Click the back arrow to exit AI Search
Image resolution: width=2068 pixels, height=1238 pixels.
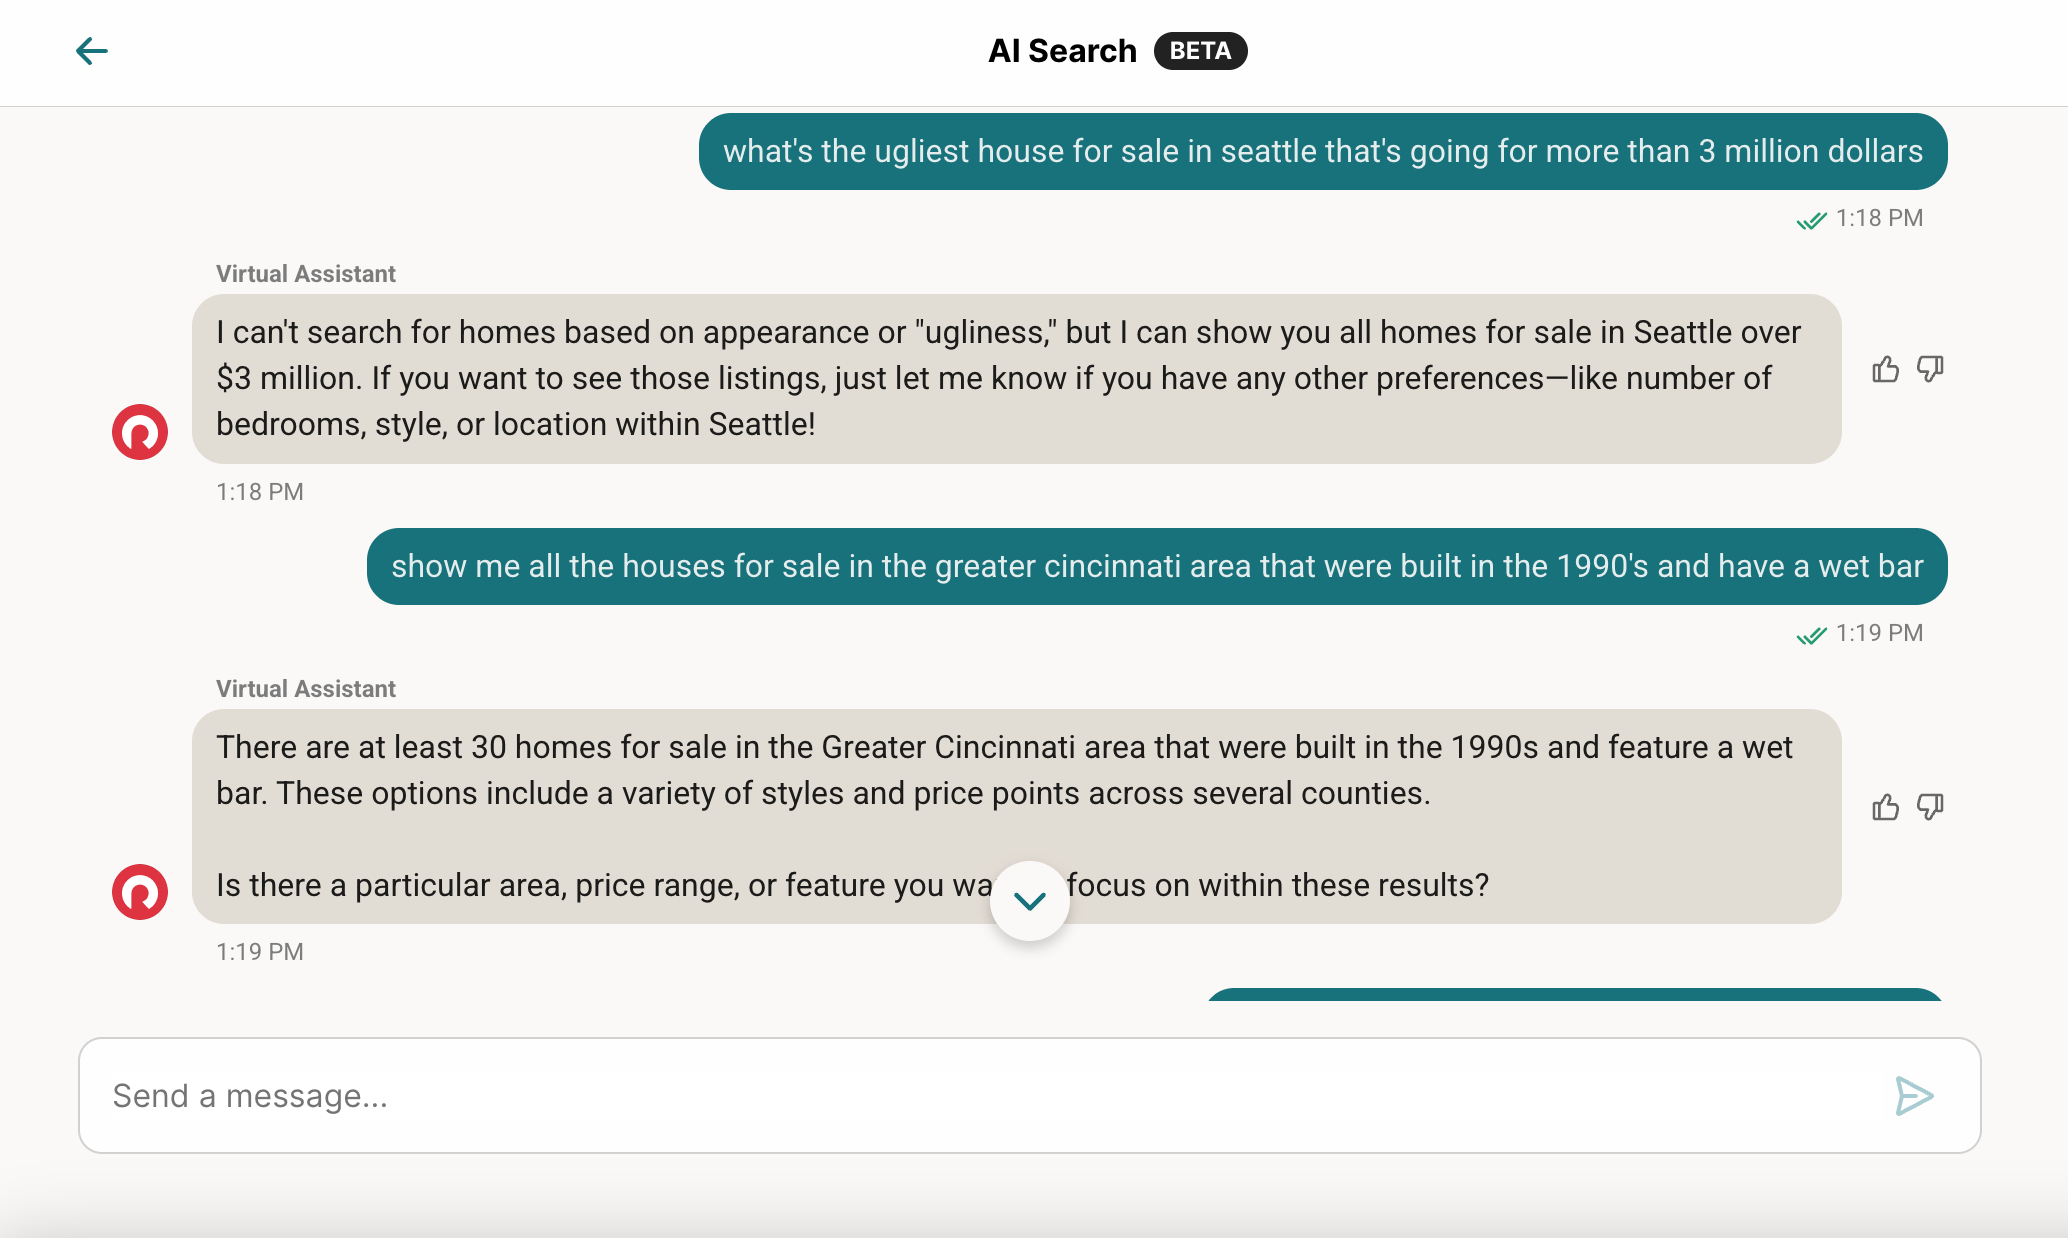click(92, 50)
